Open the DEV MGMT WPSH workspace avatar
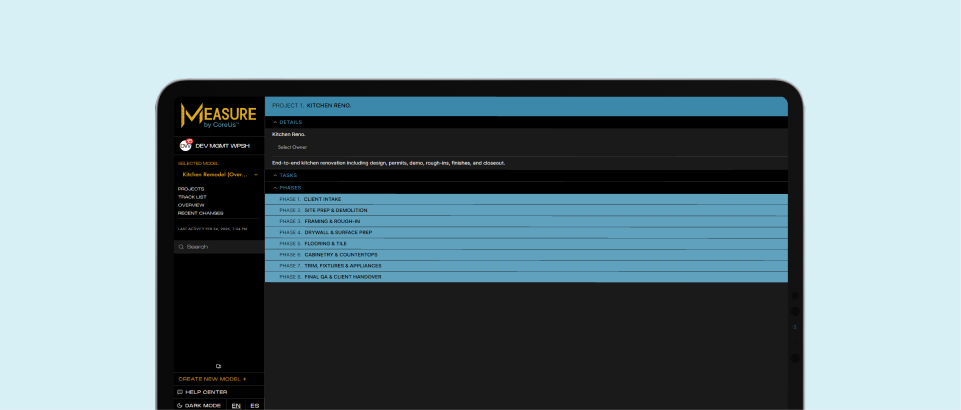The height and width of the screenshot is (410, 961). [x=185, y=145]
